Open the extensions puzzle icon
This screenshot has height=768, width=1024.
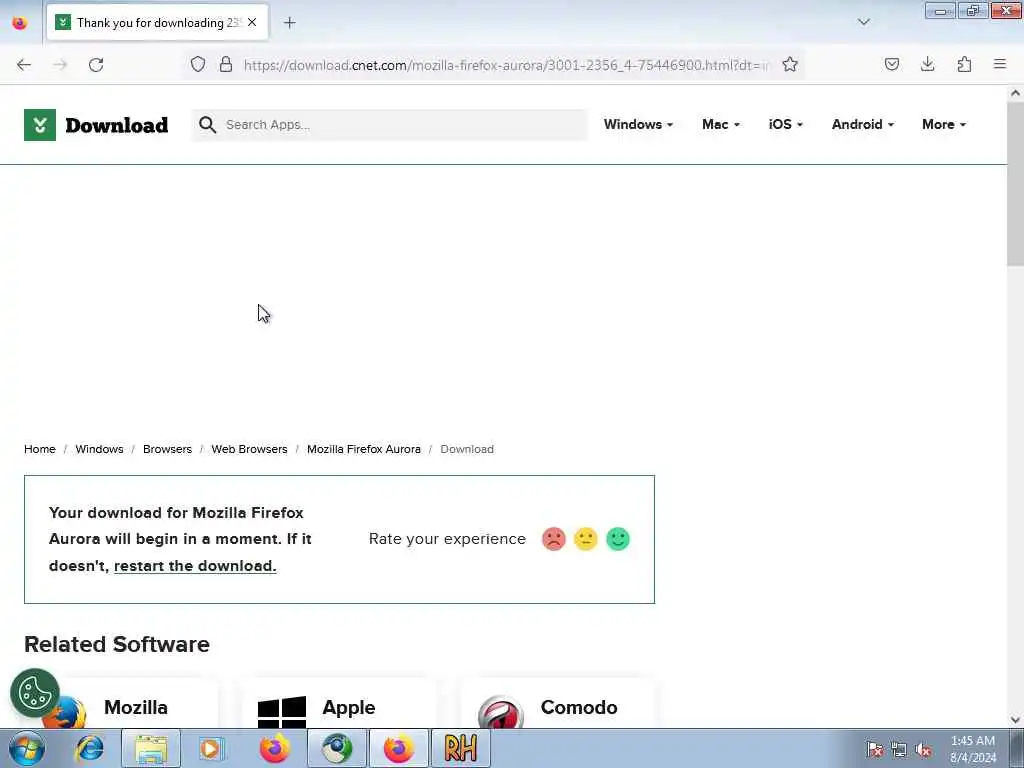[964, 64]
